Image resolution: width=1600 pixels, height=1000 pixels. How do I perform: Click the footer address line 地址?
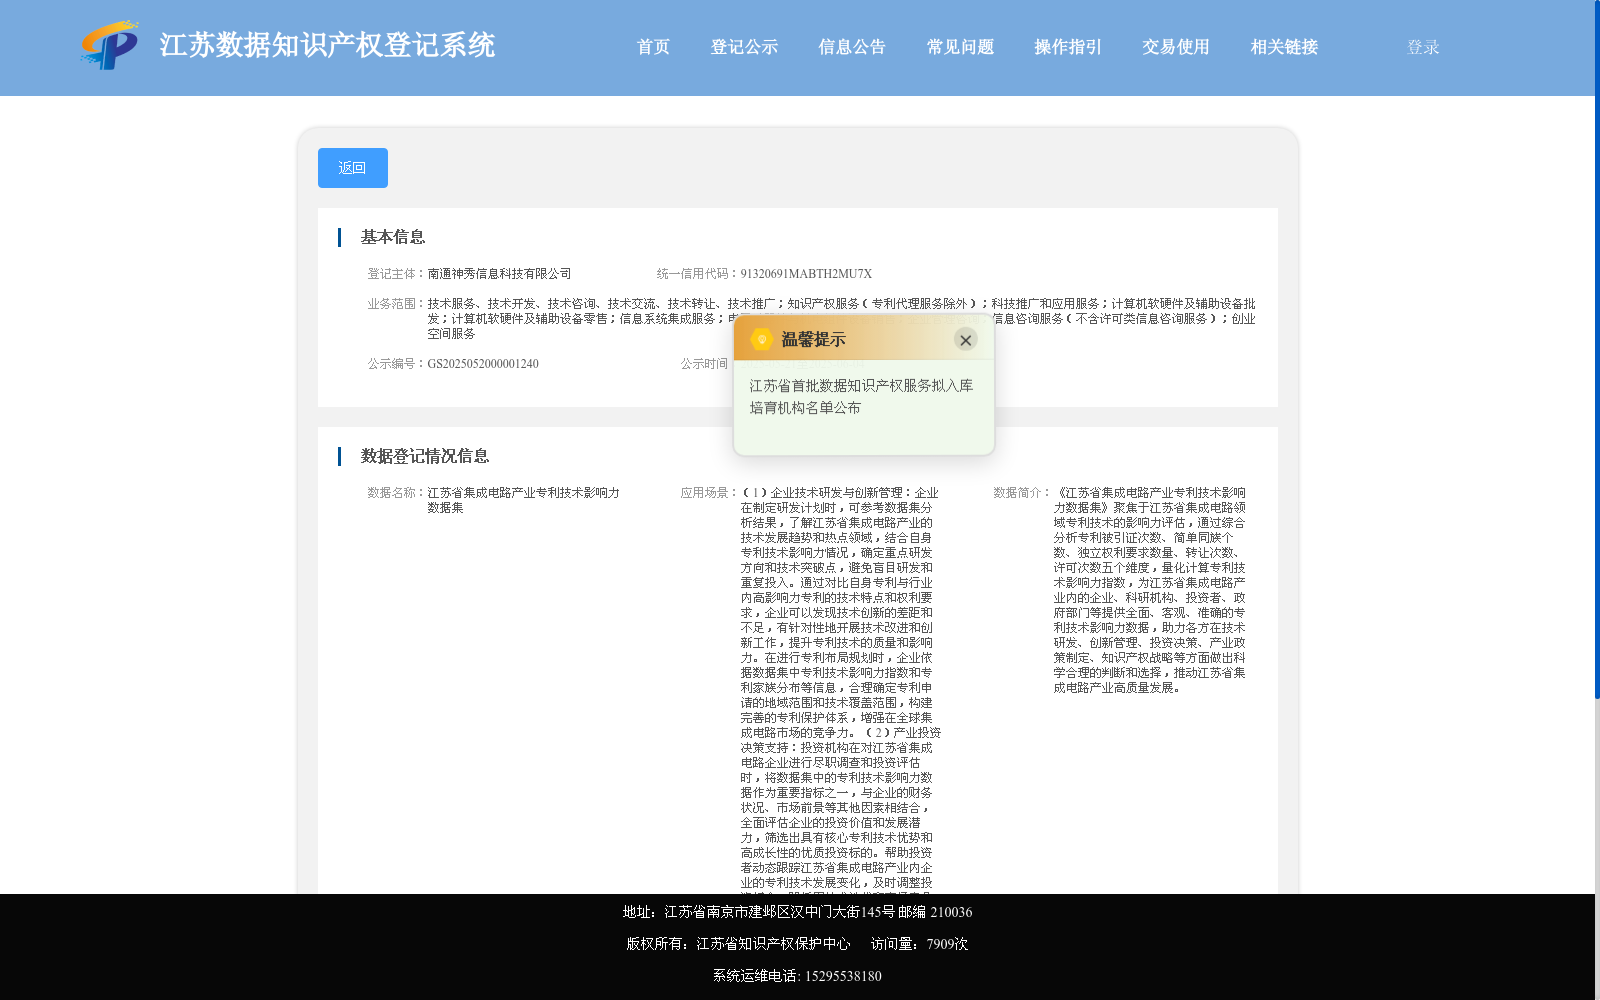point(797,912)
